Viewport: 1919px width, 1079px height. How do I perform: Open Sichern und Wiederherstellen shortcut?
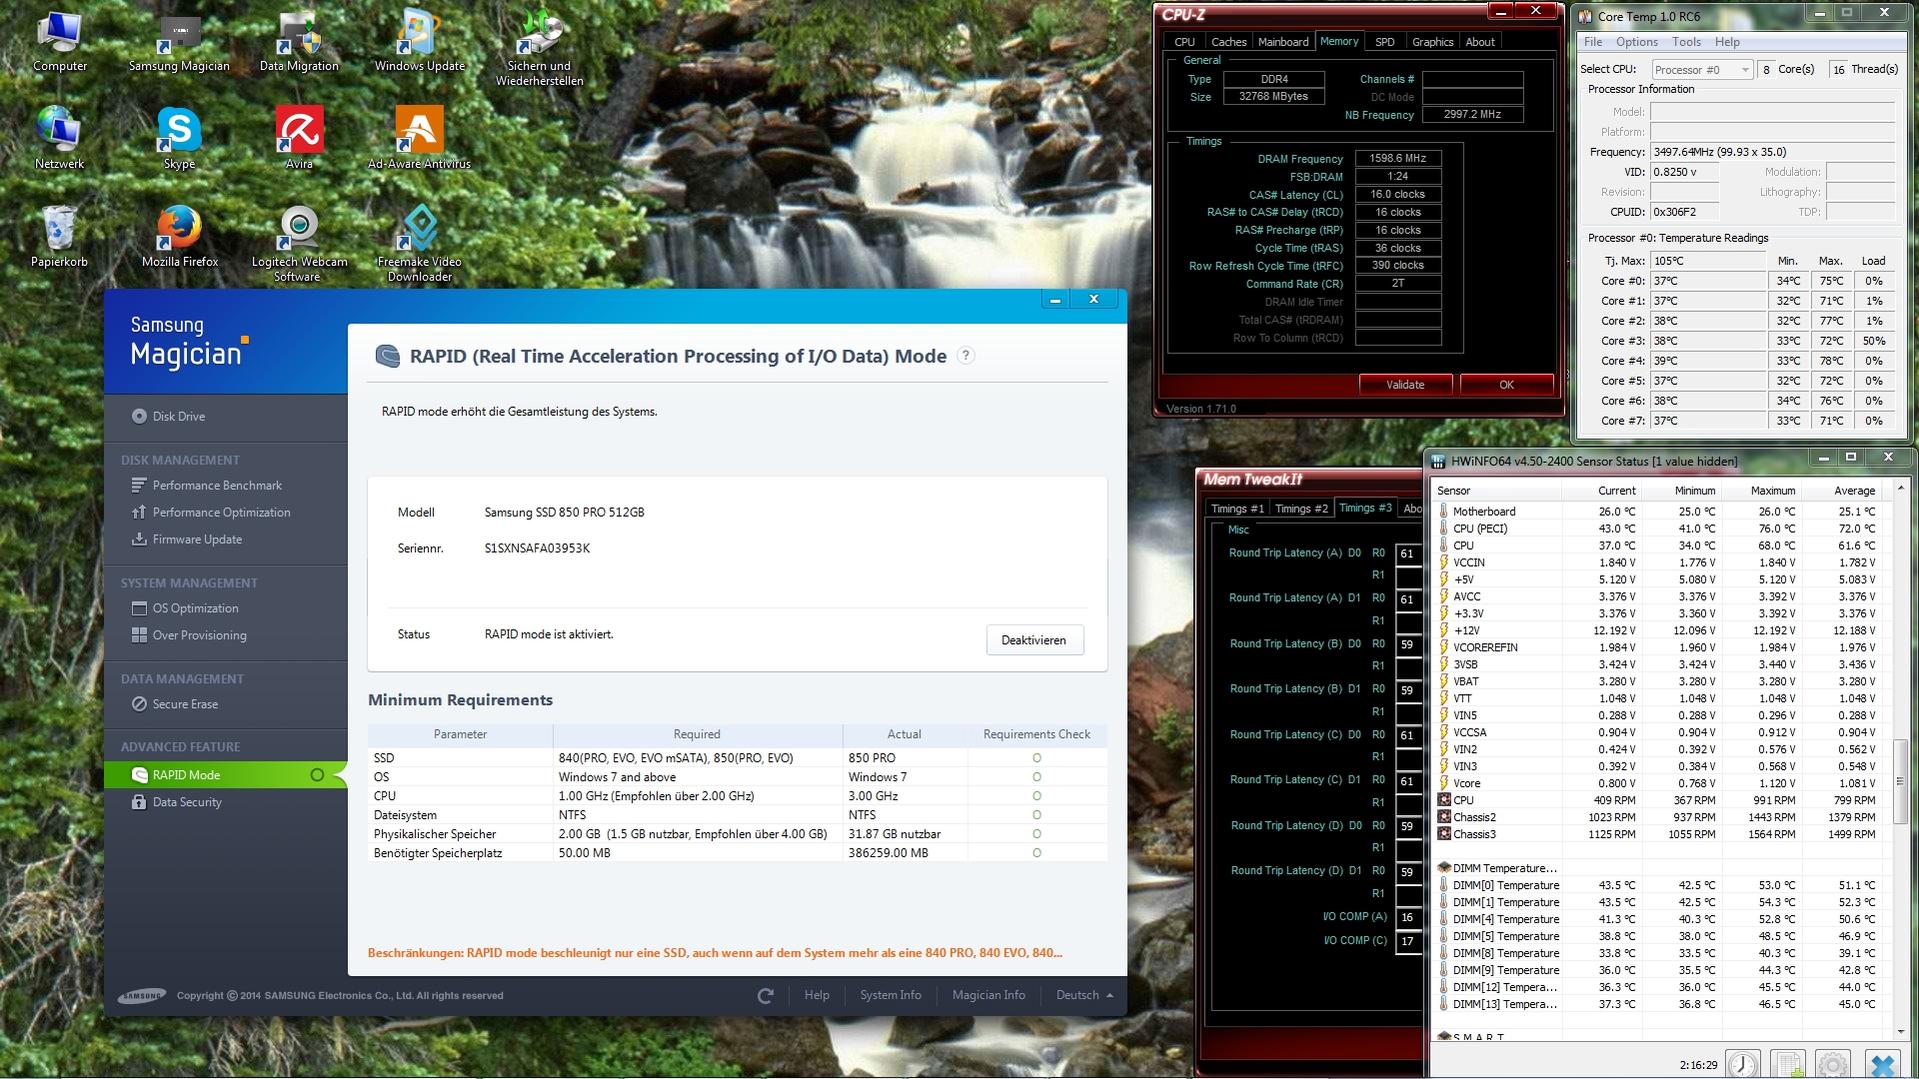tap(539, 48)
